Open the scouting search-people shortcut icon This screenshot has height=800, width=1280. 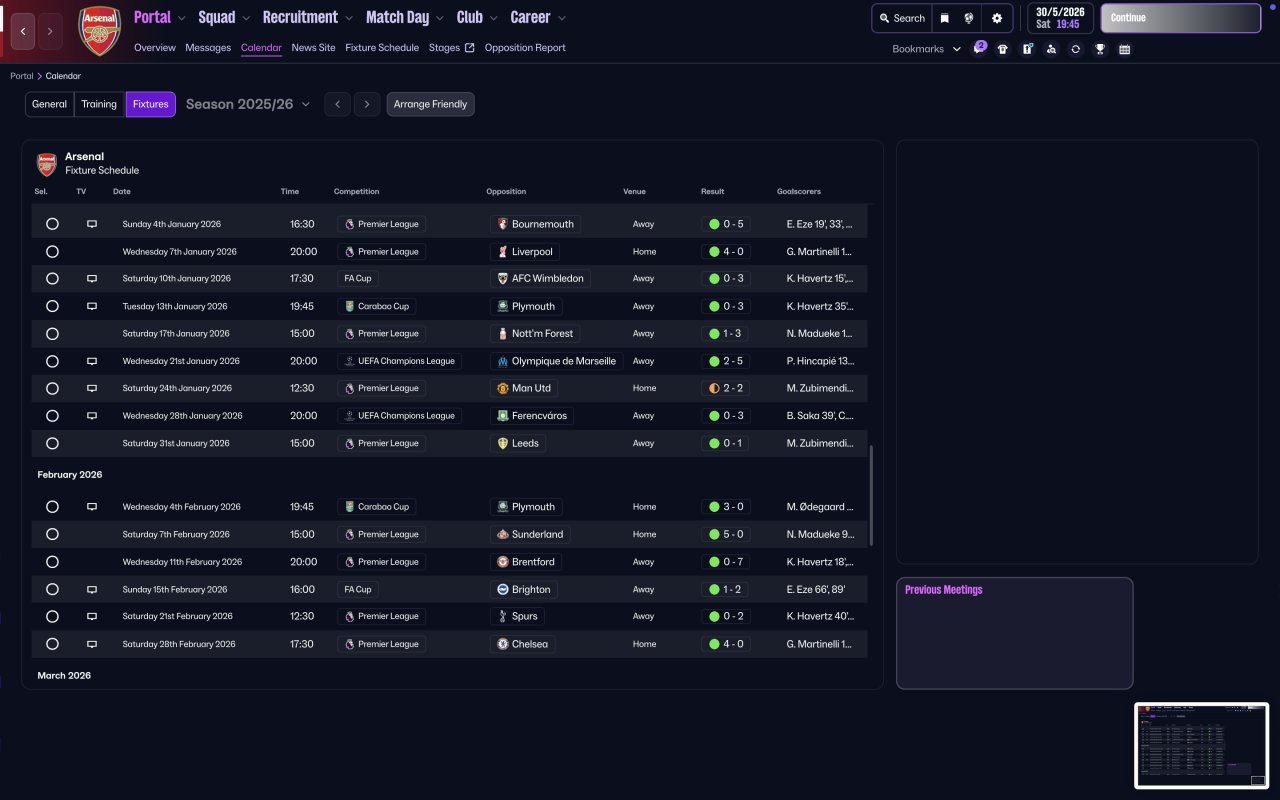coord(1051,49)
